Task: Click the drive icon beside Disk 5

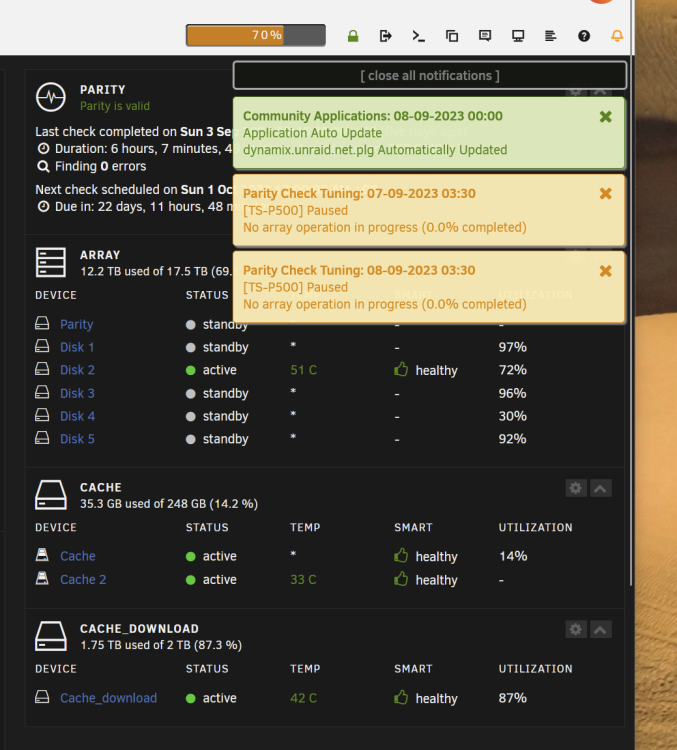Action: 42,438
